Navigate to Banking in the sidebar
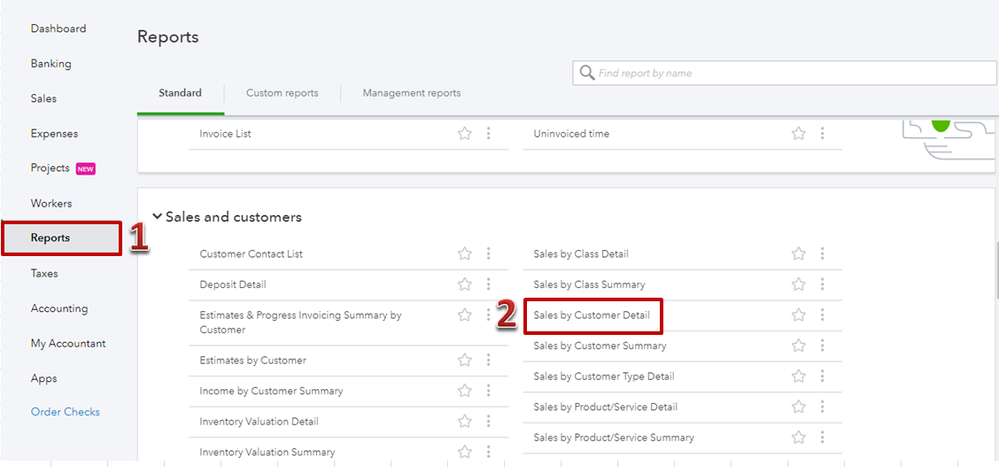999x467 pixels. [x=51, y=64]
